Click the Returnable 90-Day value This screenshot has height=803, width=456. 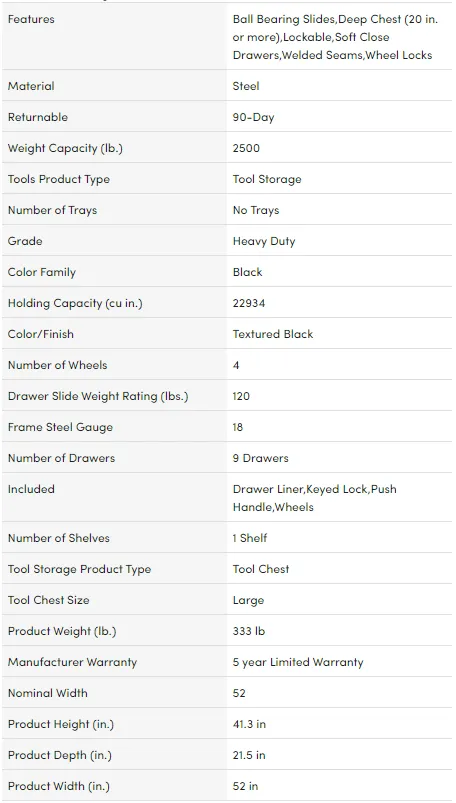pyautogui.click(x=253, y=117)
